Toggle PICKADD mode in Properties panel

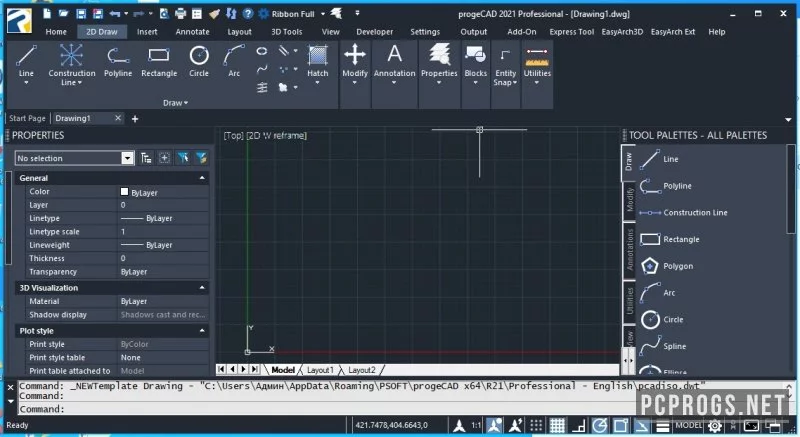(x=164, y=158)
